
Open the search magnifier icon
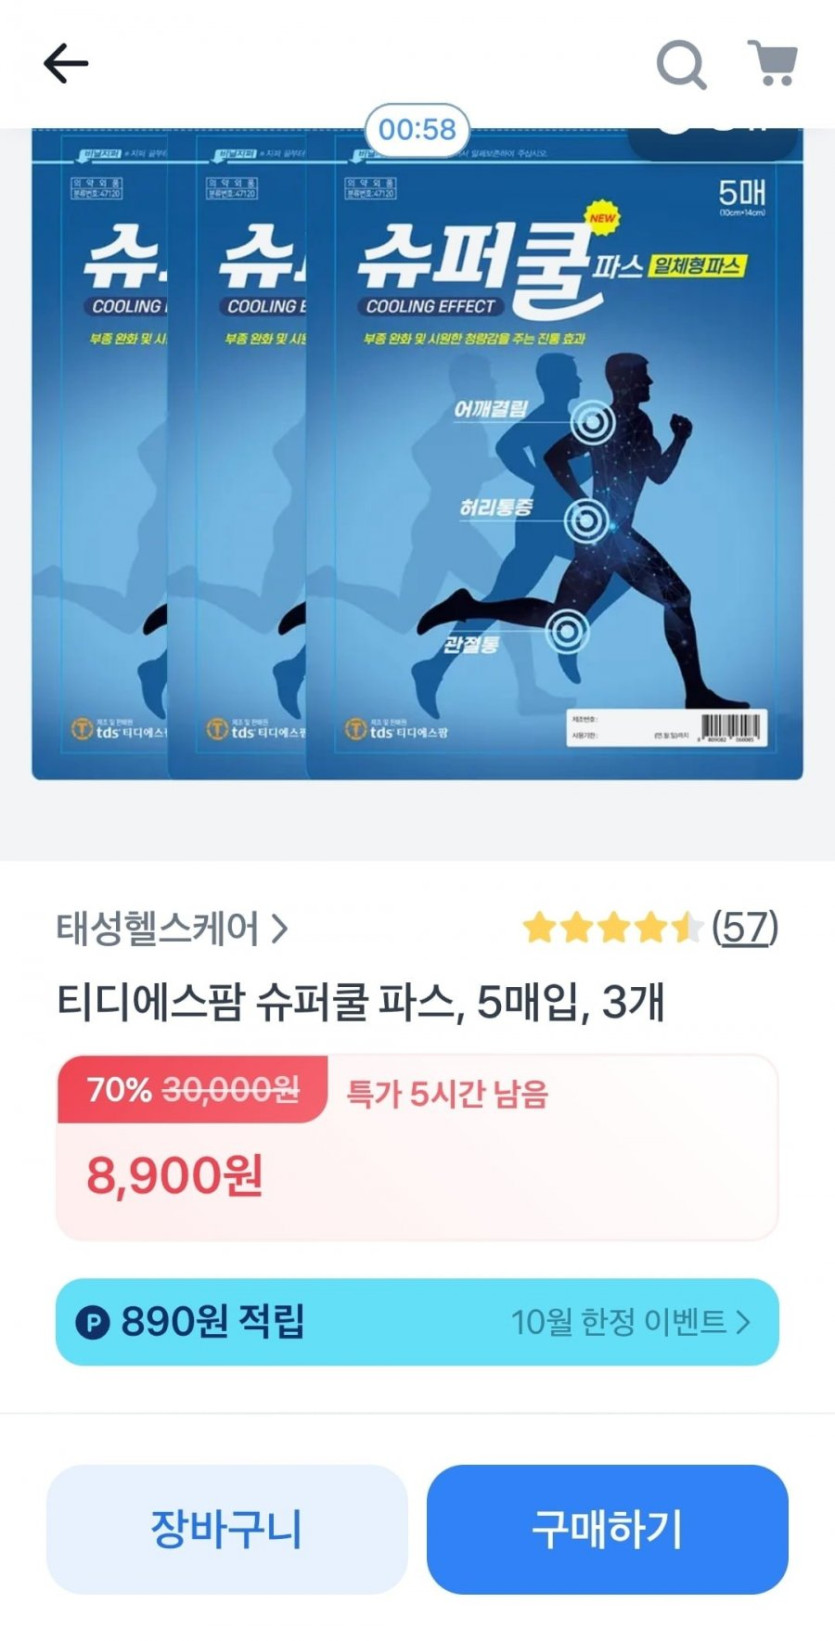[x=682, y=65]
